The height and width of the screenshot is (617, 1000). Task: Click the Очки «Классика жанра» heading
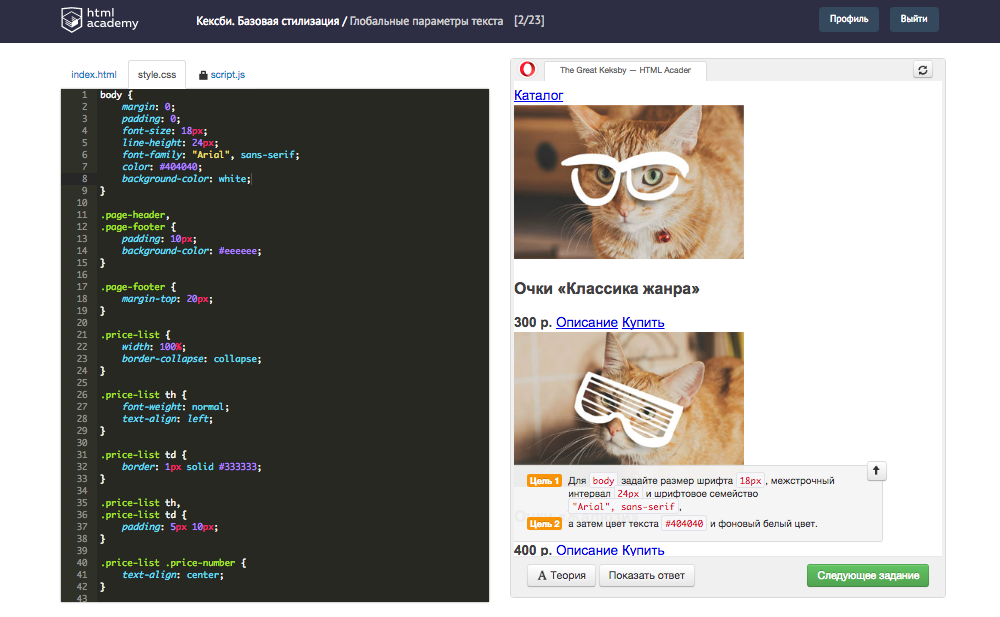pos(607,288)
